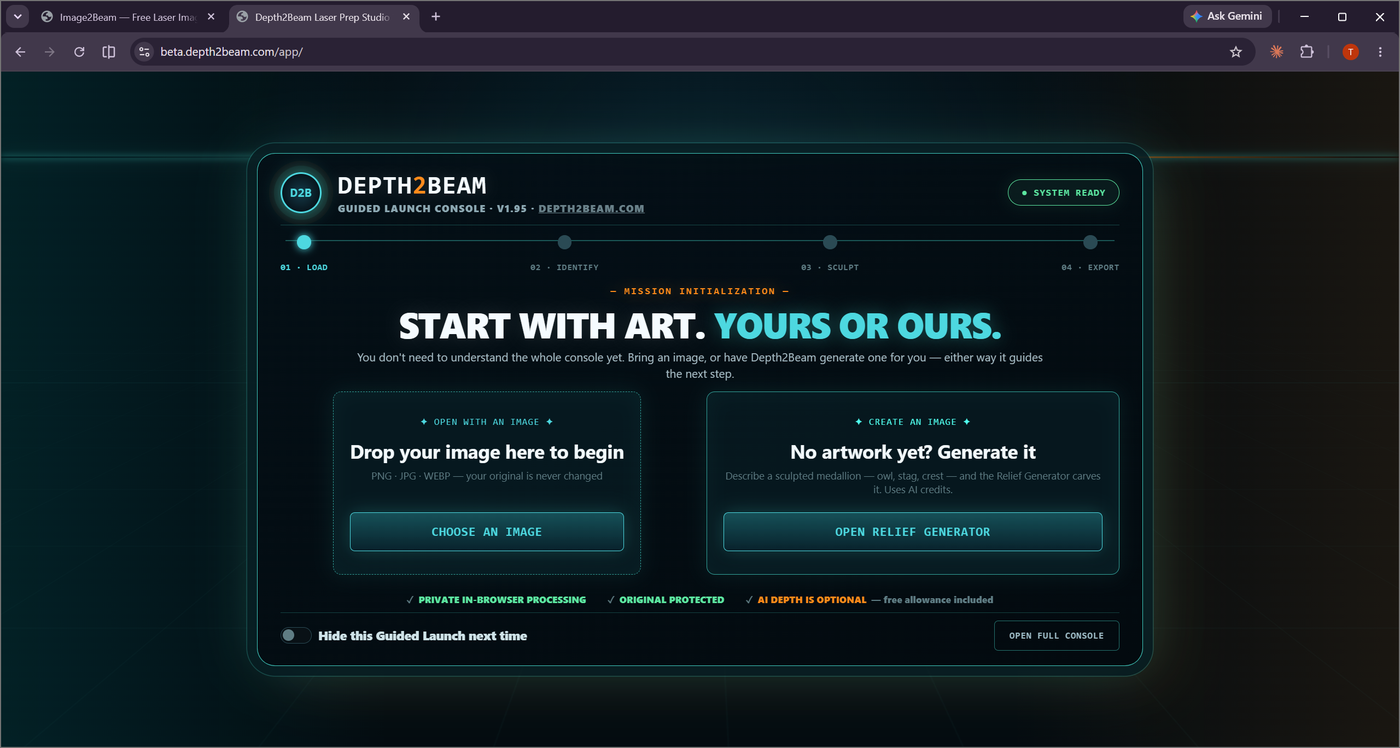
Task: Click the System Ready status badge
Action: point(1063,193)
